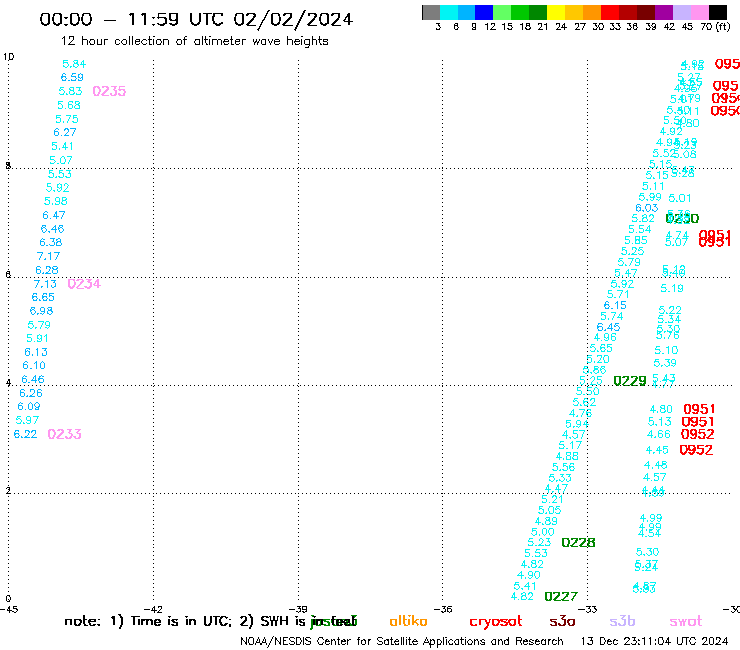Click the orange 30 ft legend swatch
The height and width of the screenshot is (650, 740).
(x=592, y=12)
